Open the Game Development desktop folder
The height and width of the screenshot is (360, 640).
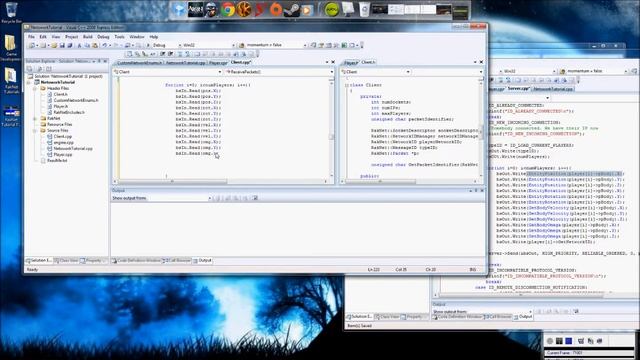pos(11,48)
